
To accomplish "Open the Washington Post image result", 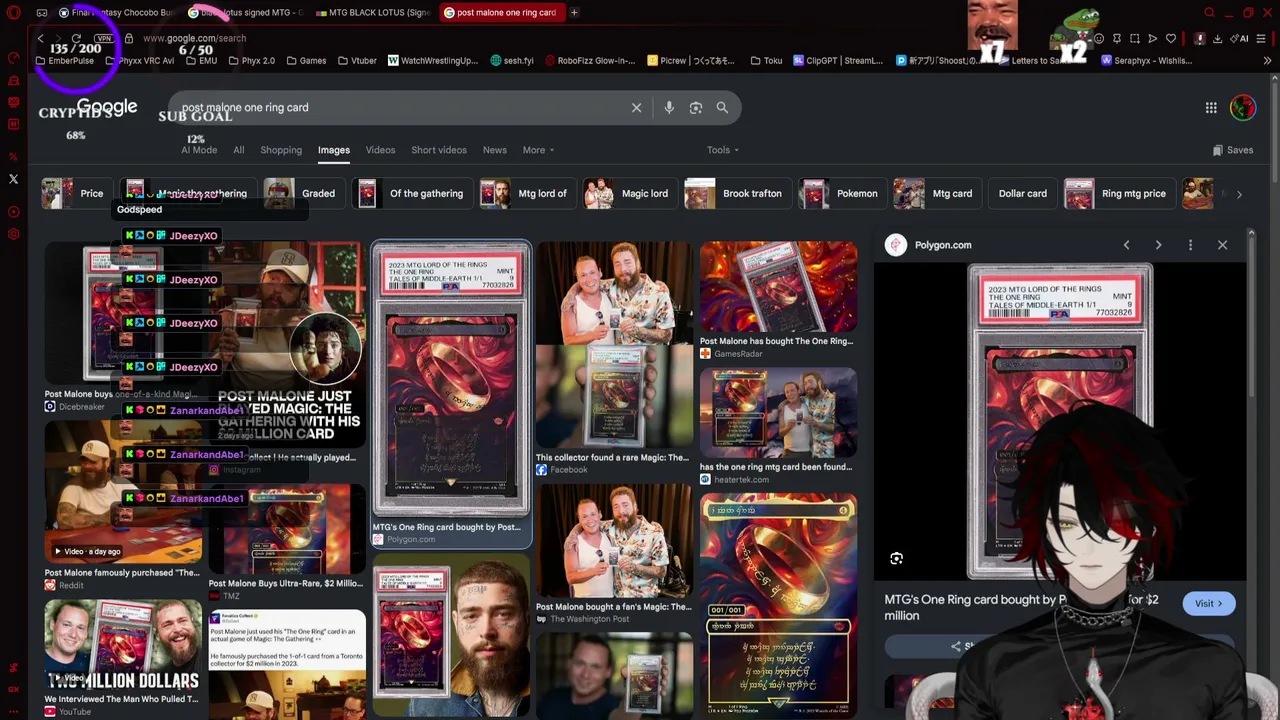I will (x=614, y=541).
